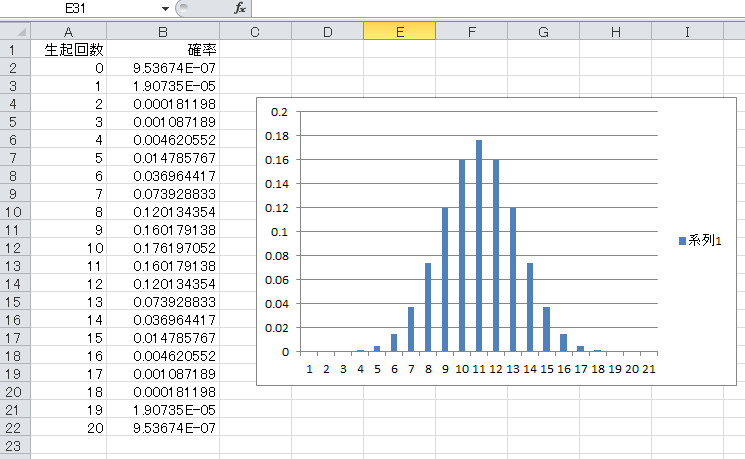Select the highlighted column E header
This screenshot has width=745, height=459.
point(399,32)
